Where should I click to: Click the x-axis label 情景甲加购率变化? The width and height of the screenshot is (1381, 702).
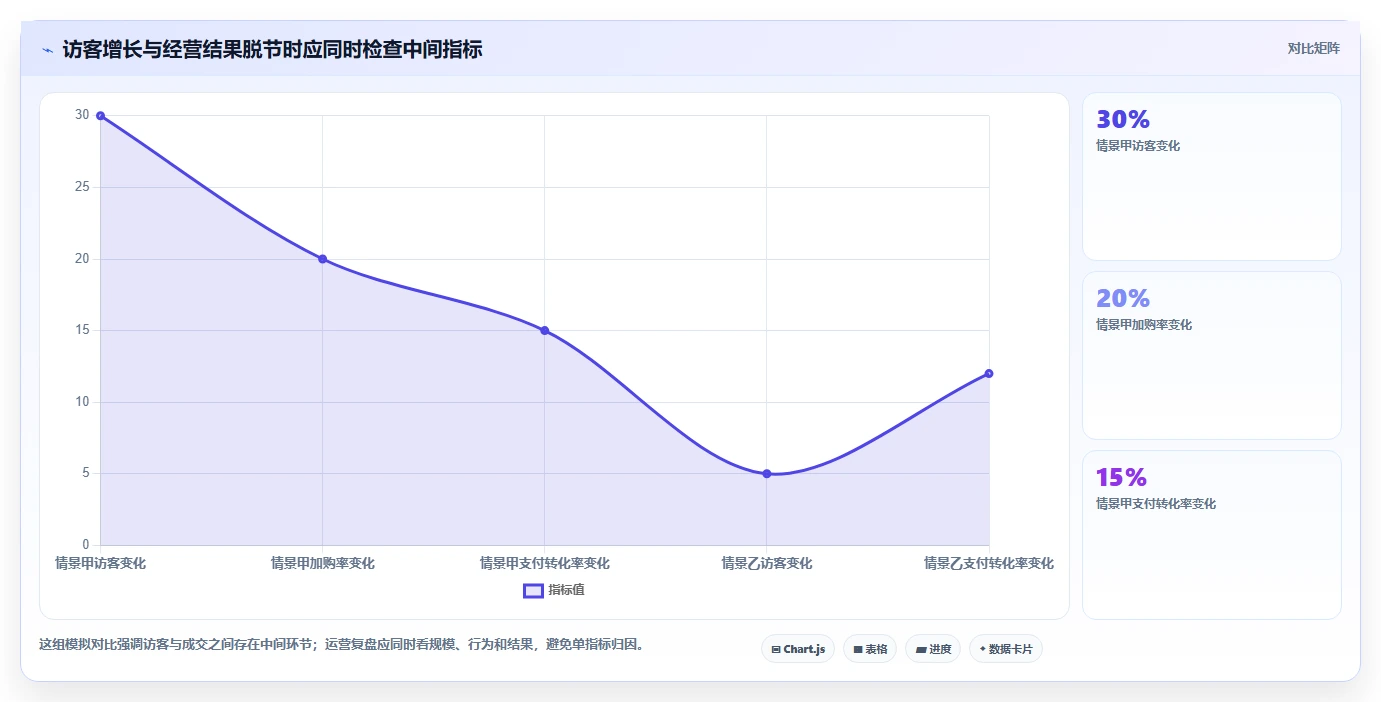322,563
